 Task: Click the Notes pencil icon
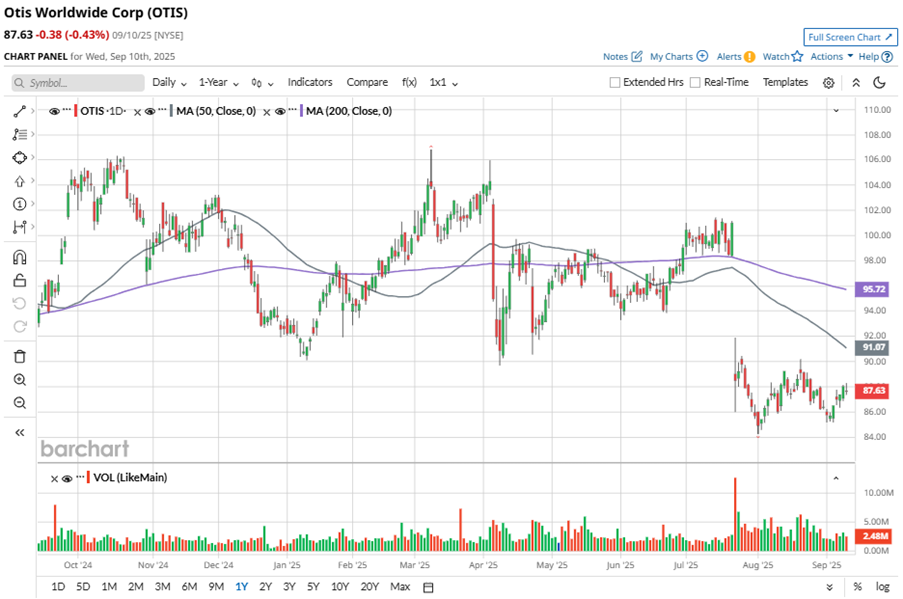pyautogui.click(x=636, y=56)
